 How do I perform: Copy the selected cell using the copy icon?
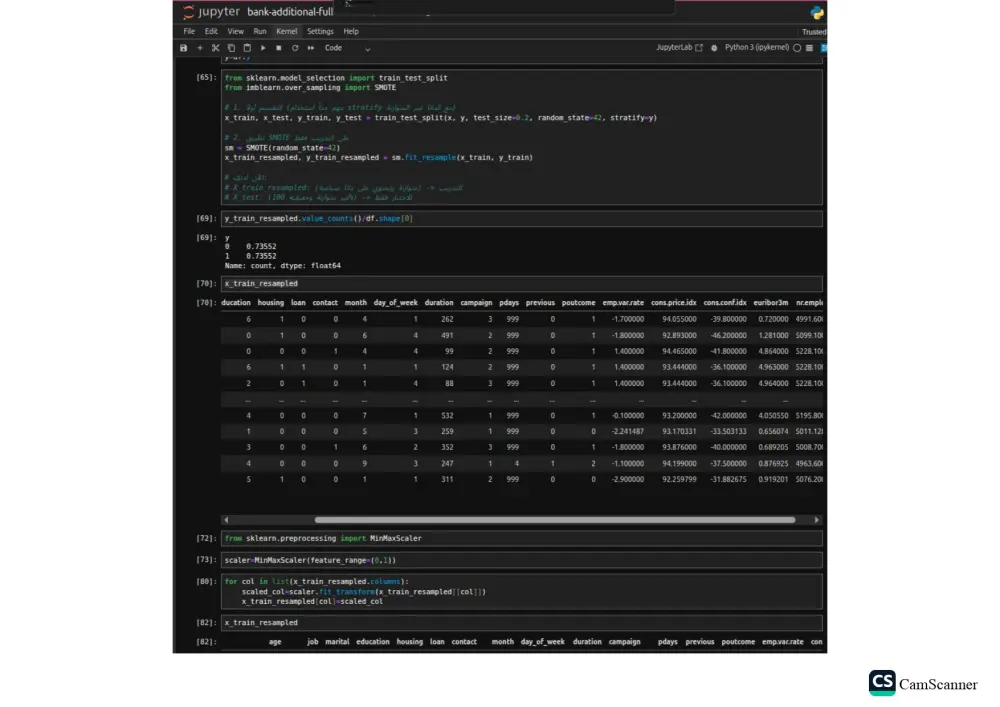point(231,47)
